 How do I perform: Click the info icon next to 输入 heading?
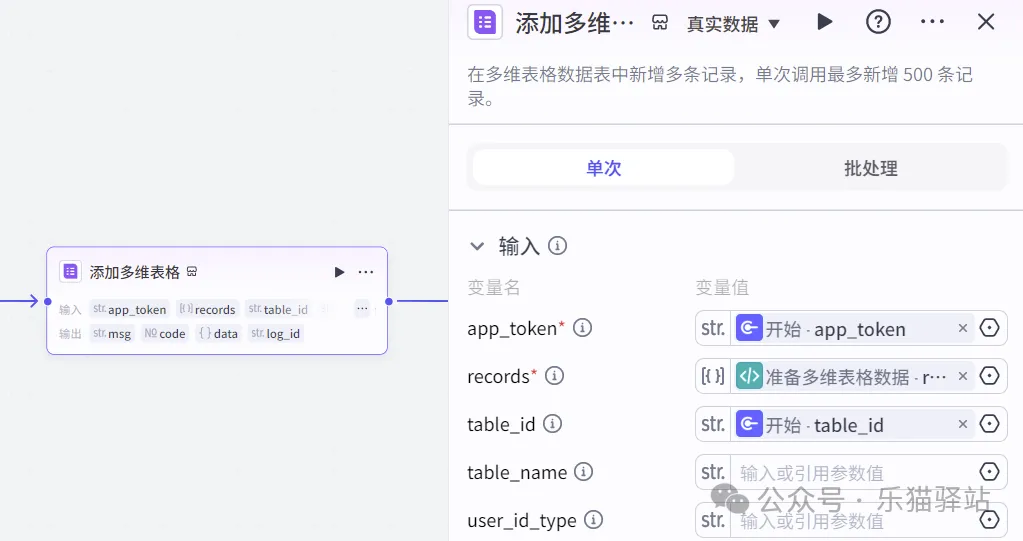558,246
